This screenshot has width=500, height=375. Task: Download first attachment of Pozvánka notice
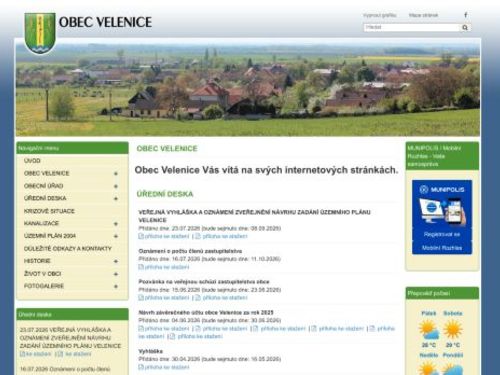pyautogui.click(x=164, y=298)
